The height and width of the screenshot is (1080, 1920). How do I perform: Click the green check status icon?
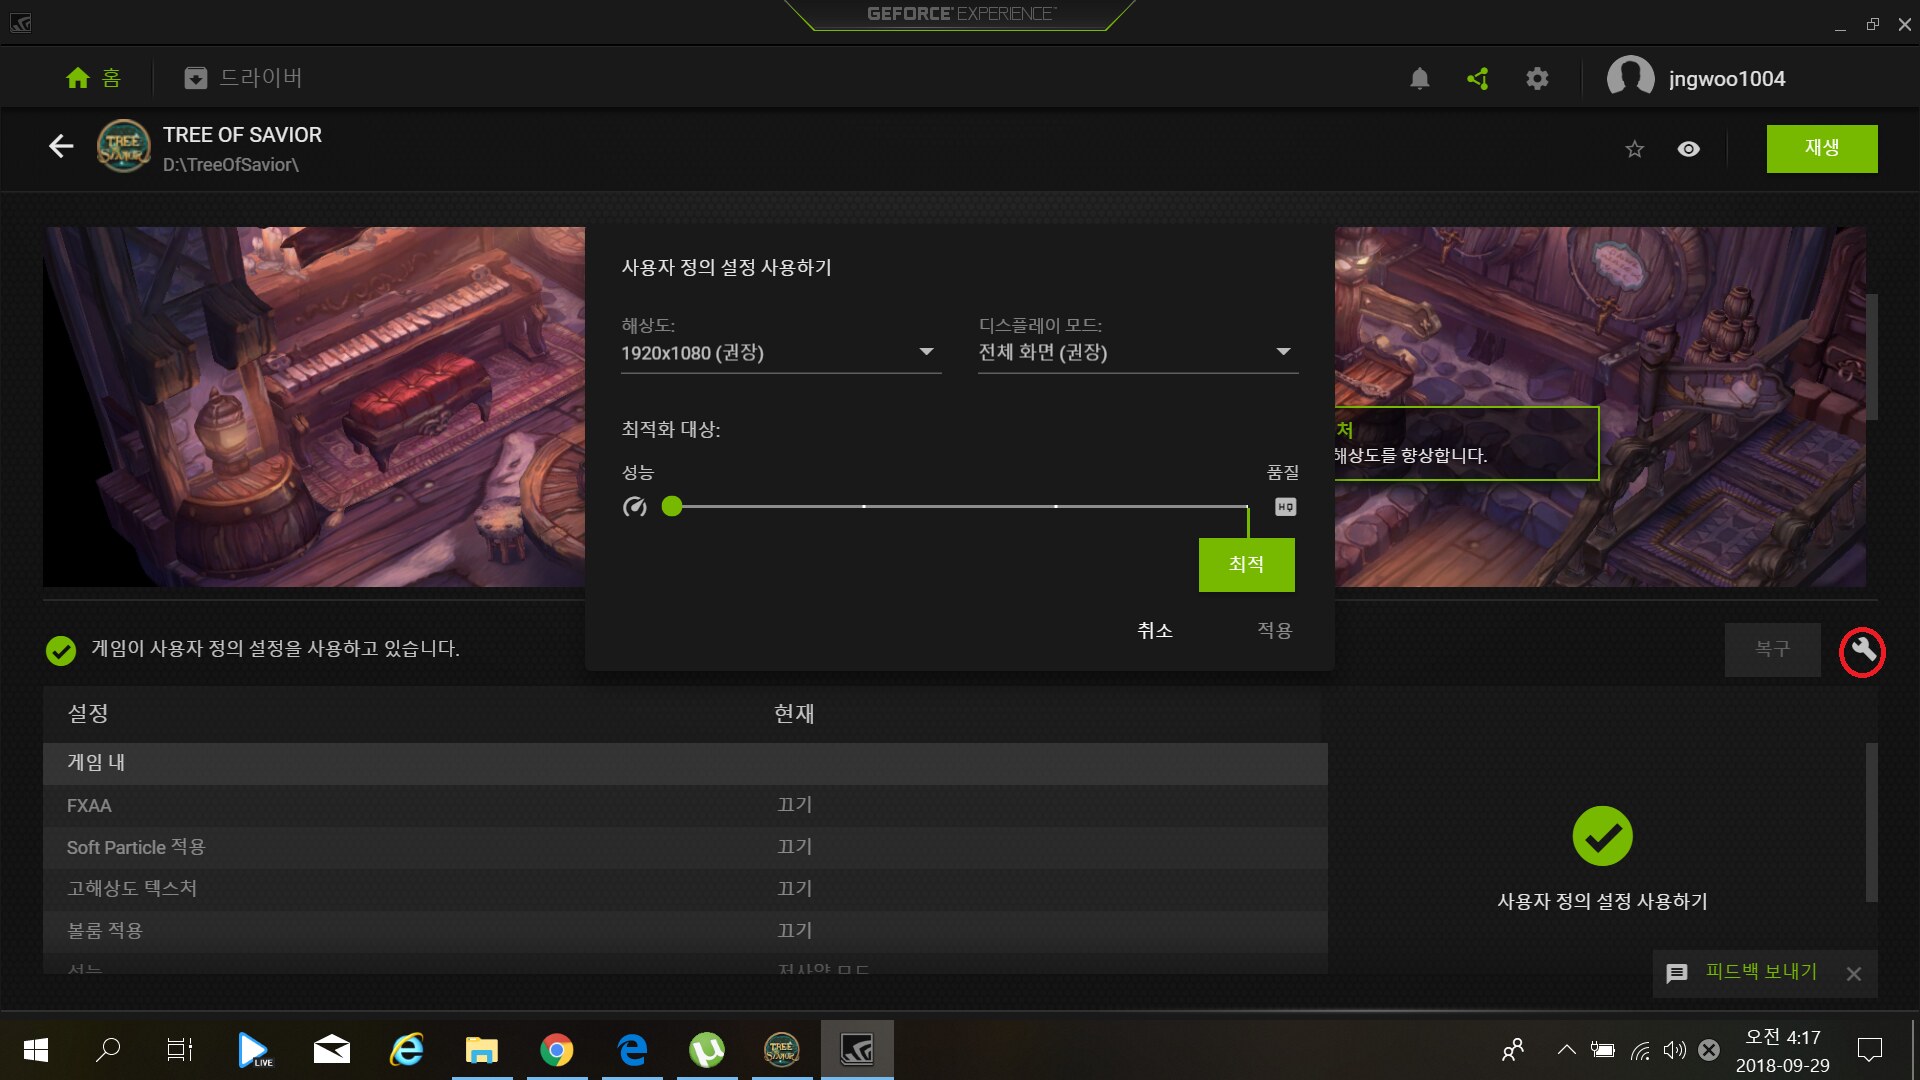(61, 650)
